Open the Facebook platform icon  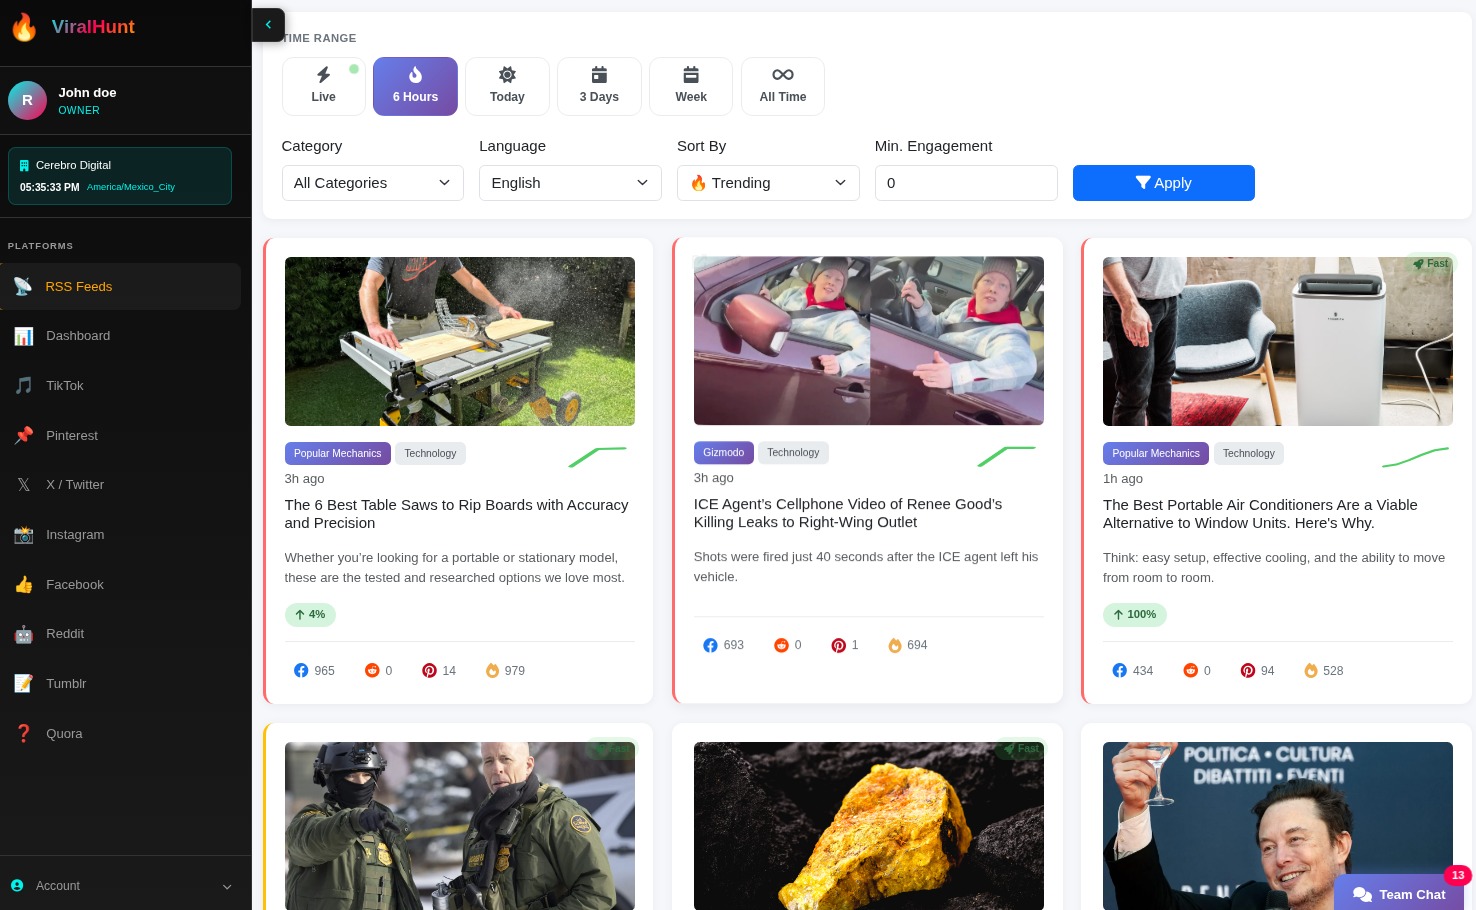24,585
